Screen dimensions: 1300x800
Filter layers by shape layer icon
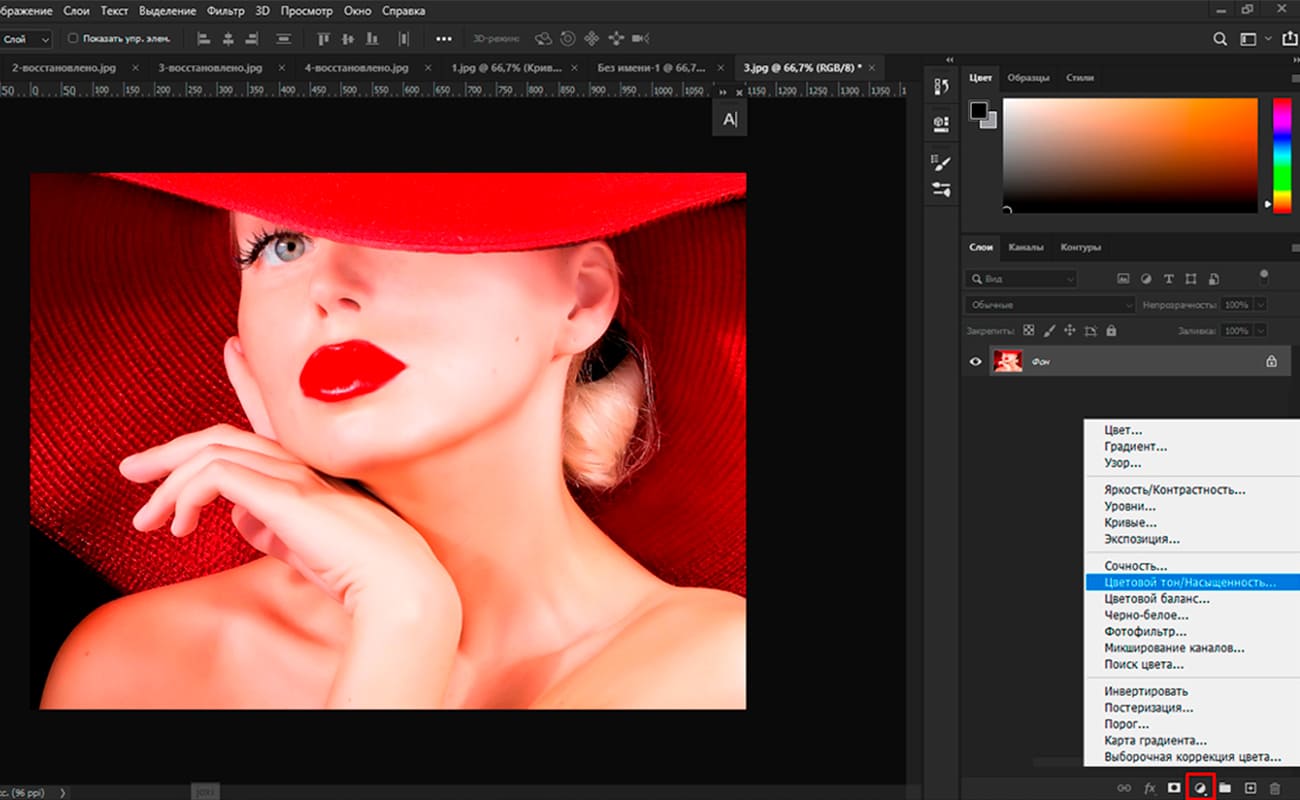(x=1191, y=278)
